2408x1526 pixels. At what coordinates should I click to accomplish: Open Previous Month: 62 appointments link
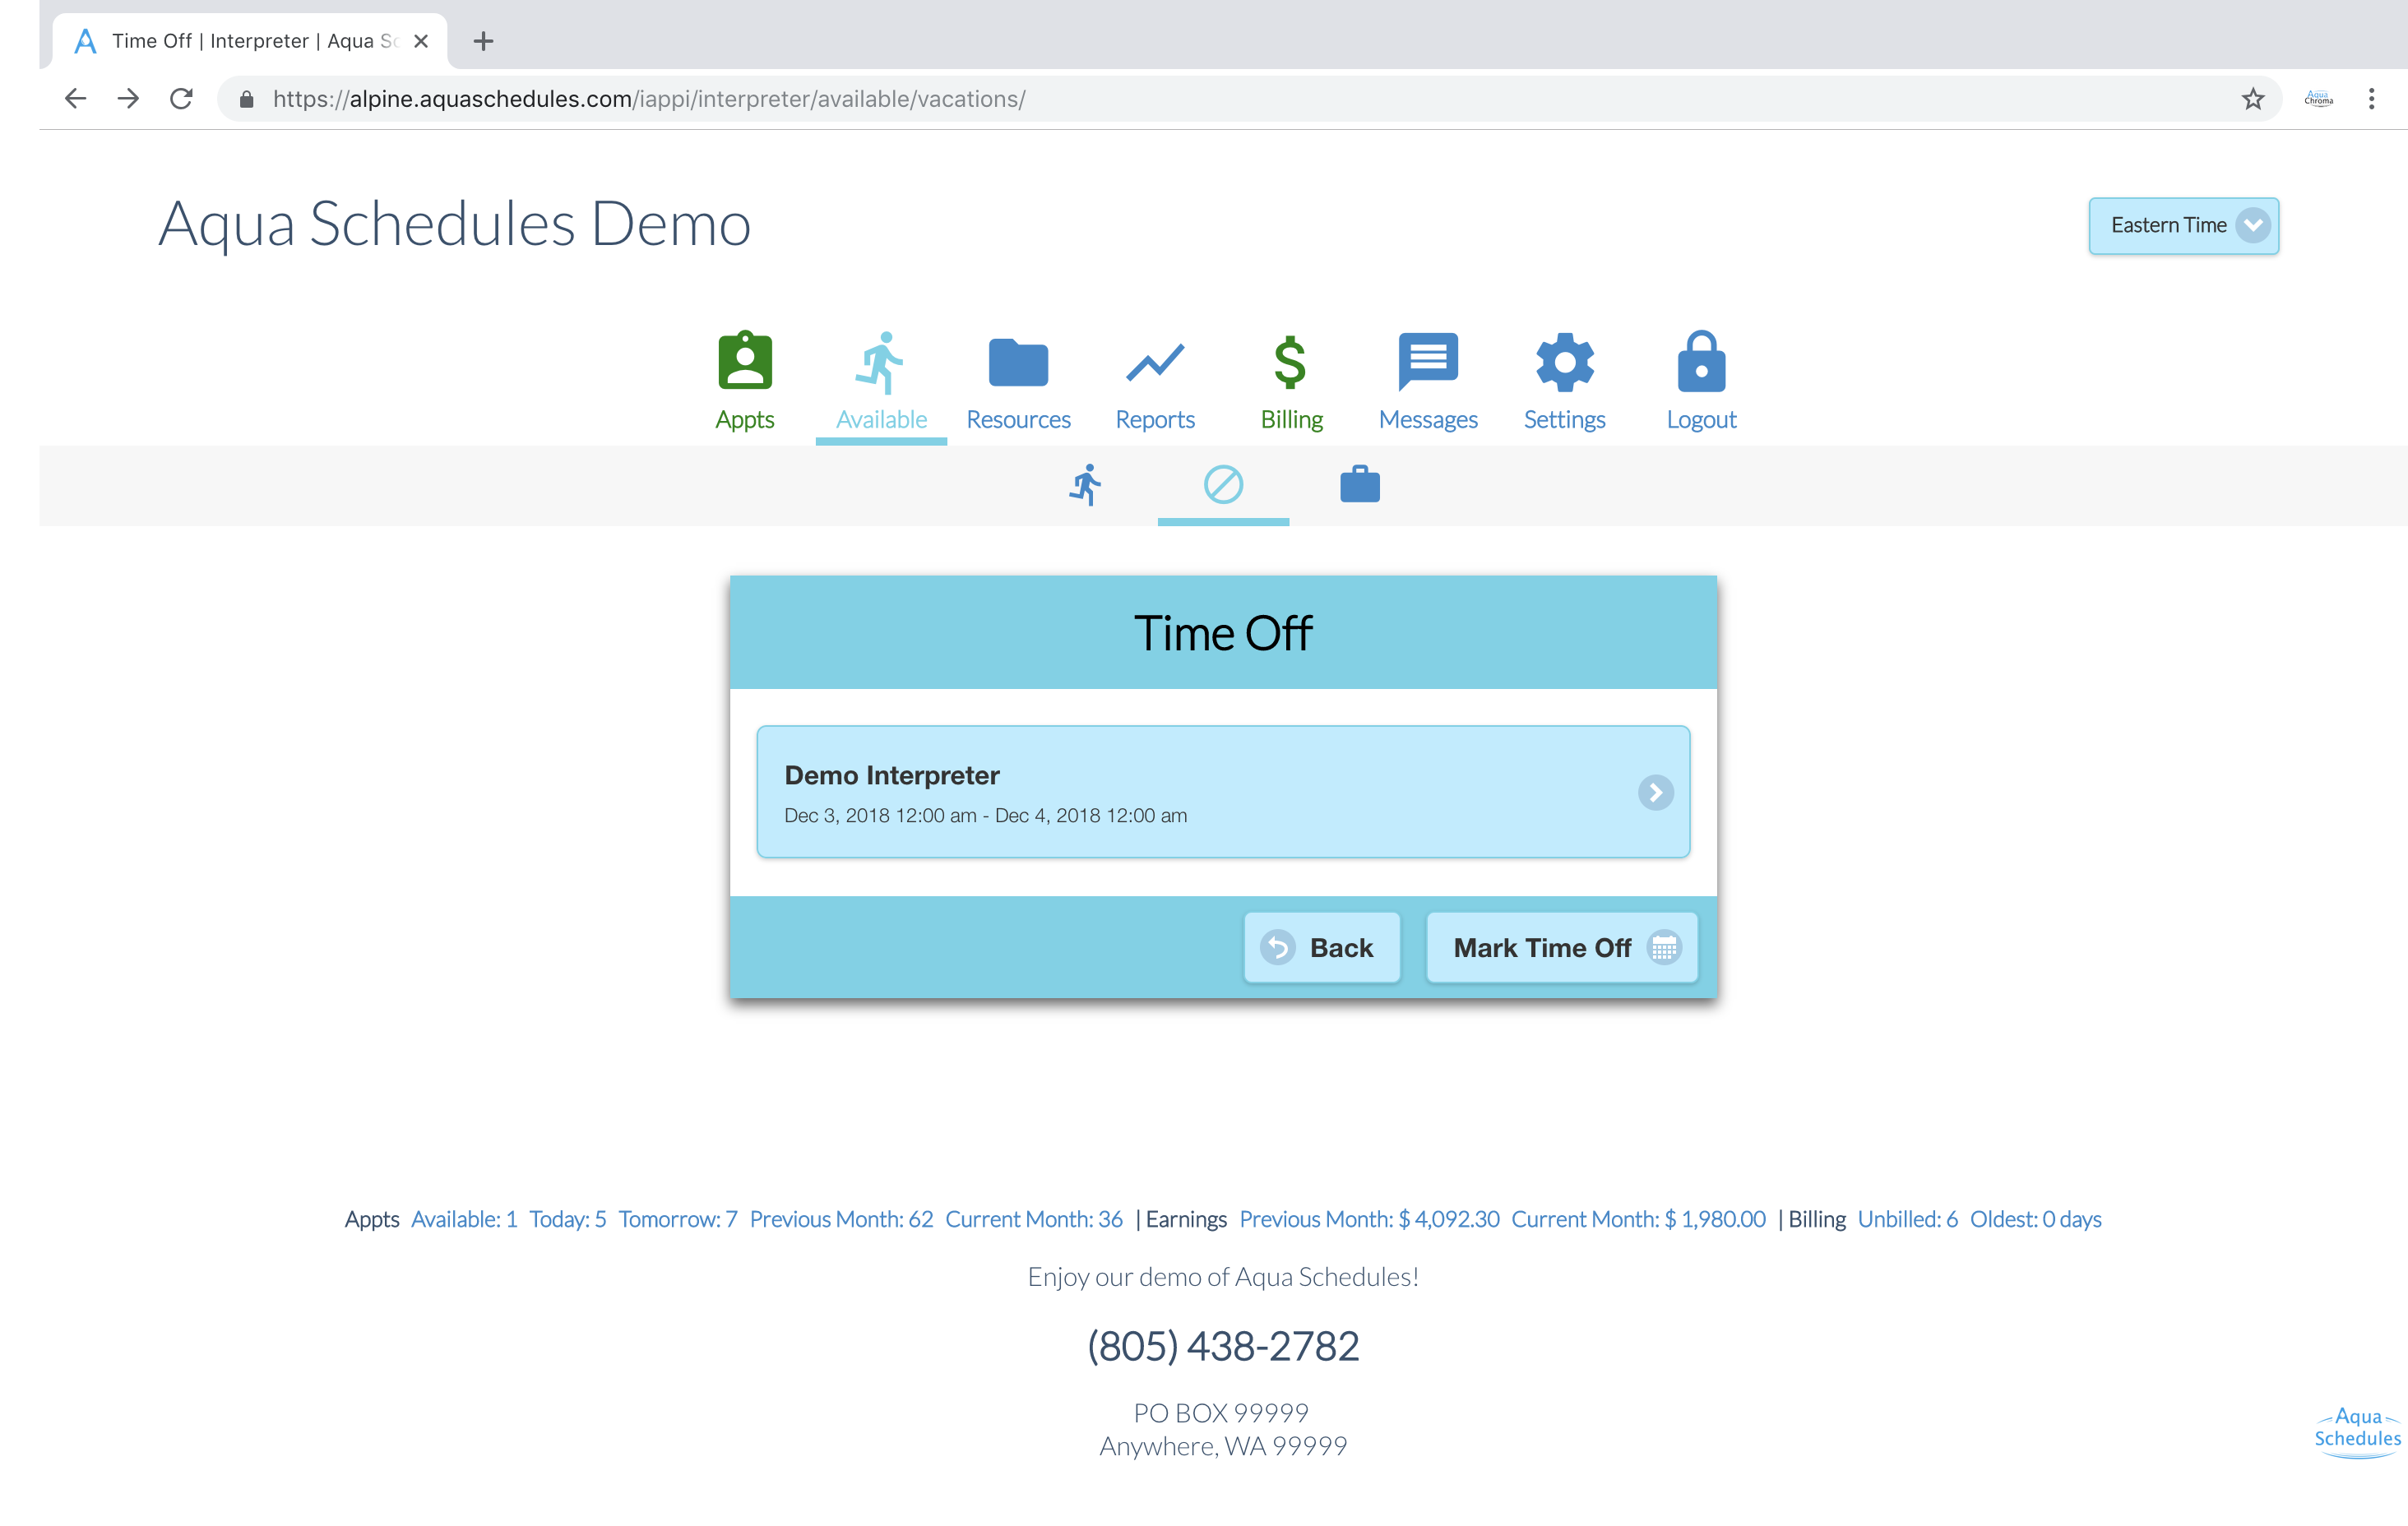click(x=841, y=1219)
